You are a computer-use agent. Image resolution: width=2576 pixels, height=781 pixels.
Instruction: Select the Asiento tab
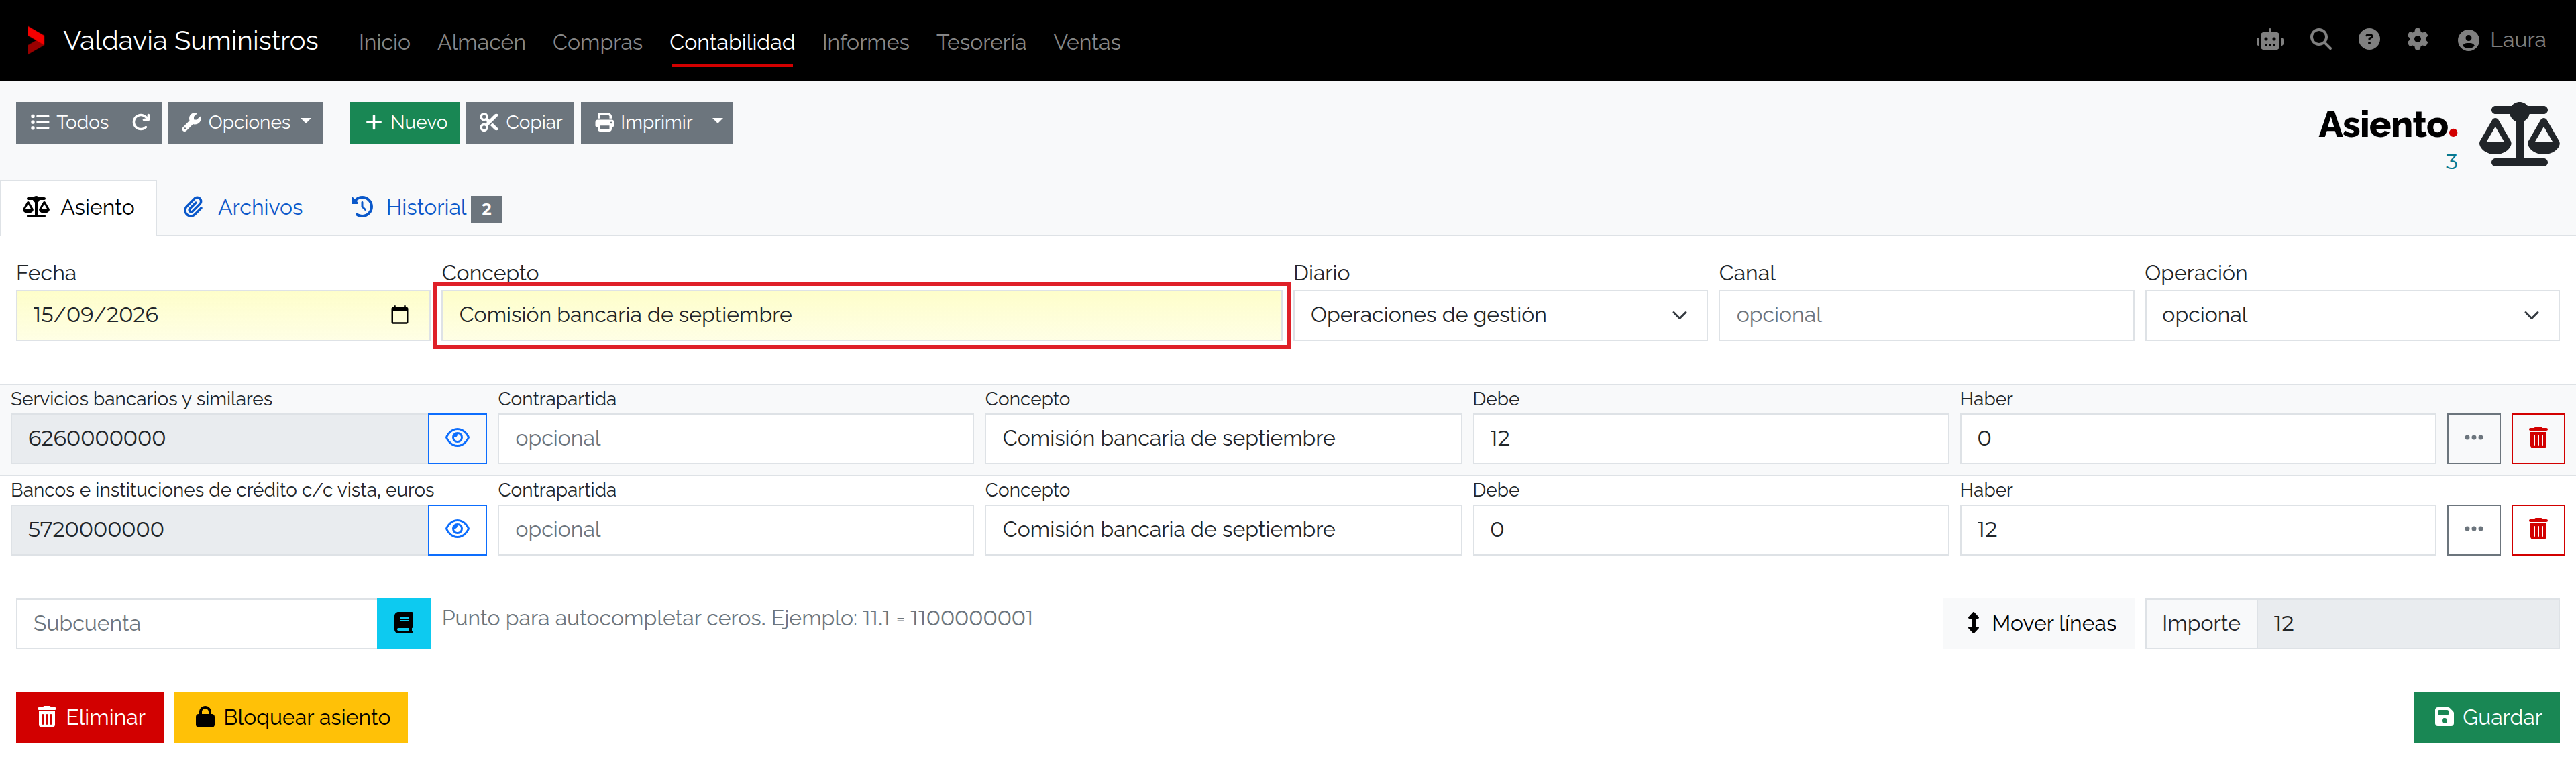pyautogui.click(x=79, y=207)
